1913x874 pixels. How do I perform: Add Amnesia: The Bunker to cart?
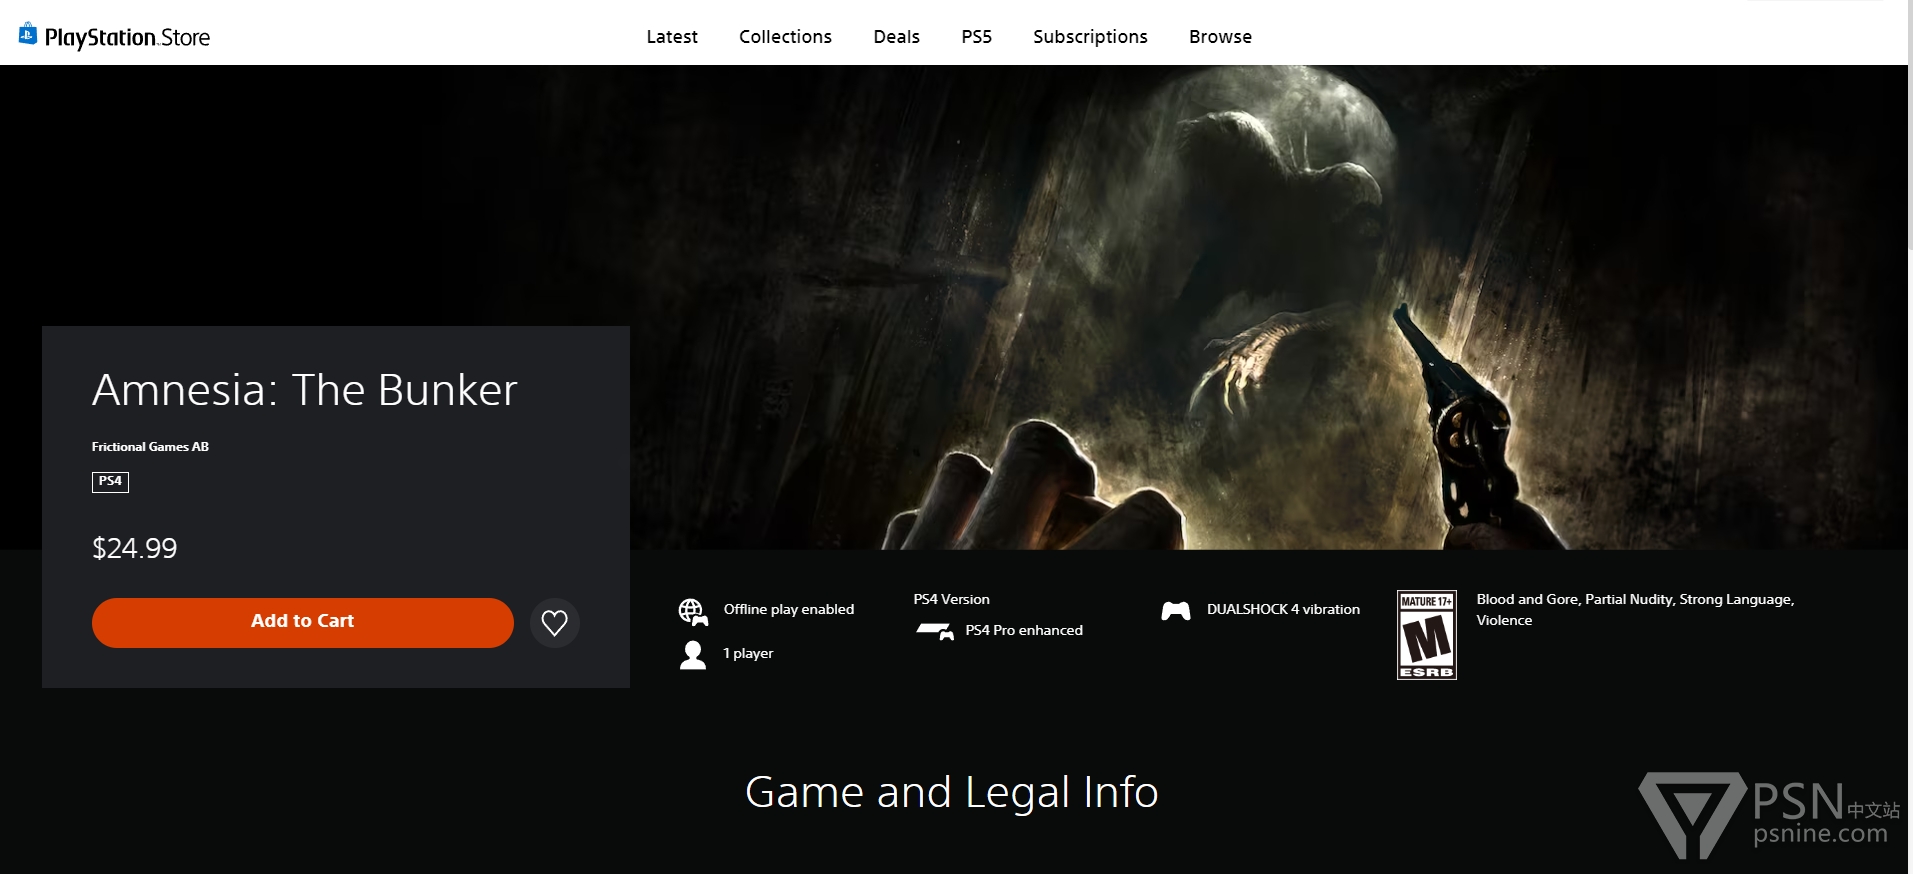coord(303,623)
